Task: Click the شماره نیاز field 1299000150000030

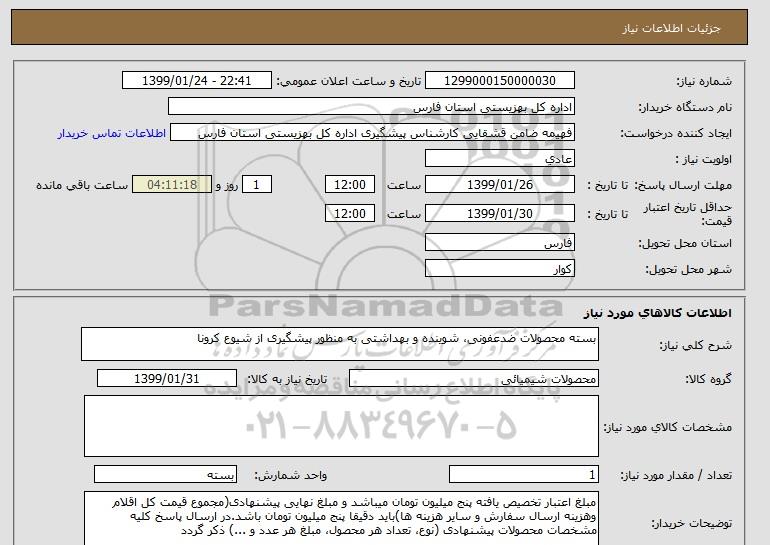Action: pyautogui.click(x=499, y=81)
